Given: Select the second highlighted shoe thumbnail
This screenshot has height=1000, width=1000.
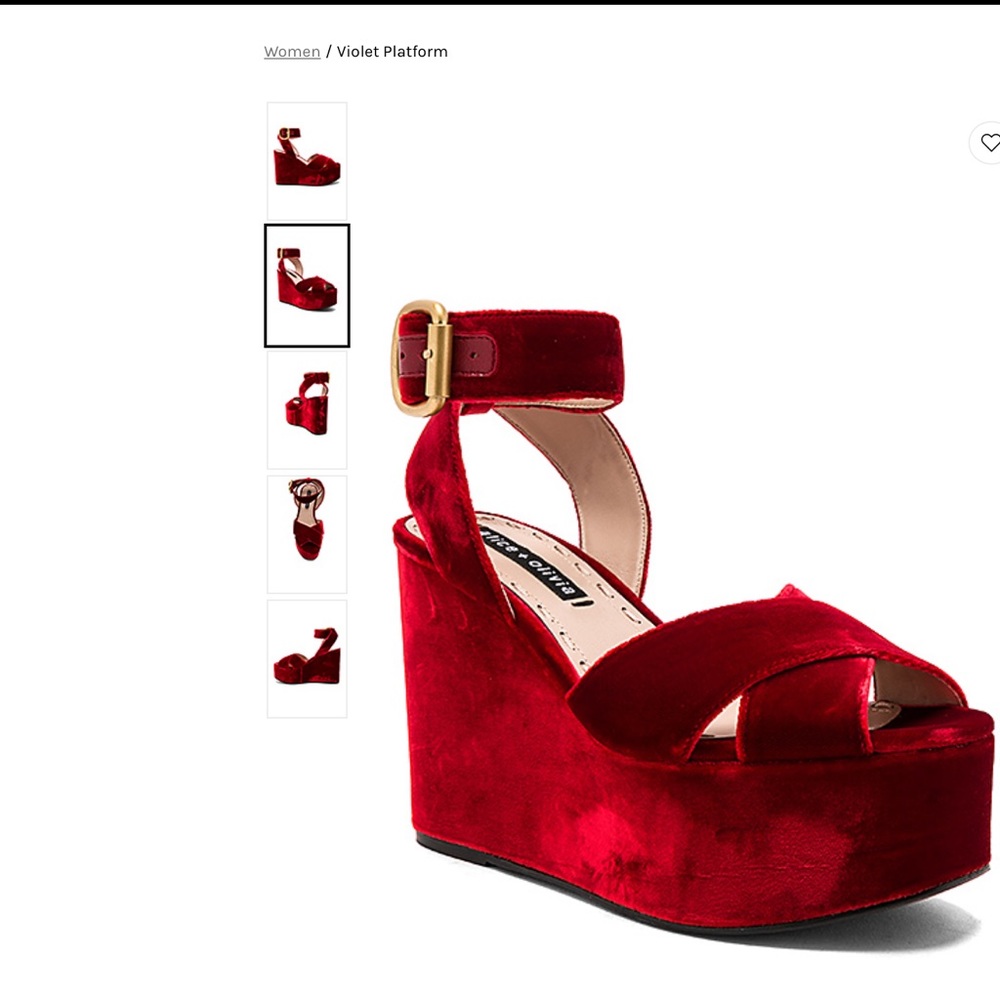Looking at the screenshot, I should [307, 286].
